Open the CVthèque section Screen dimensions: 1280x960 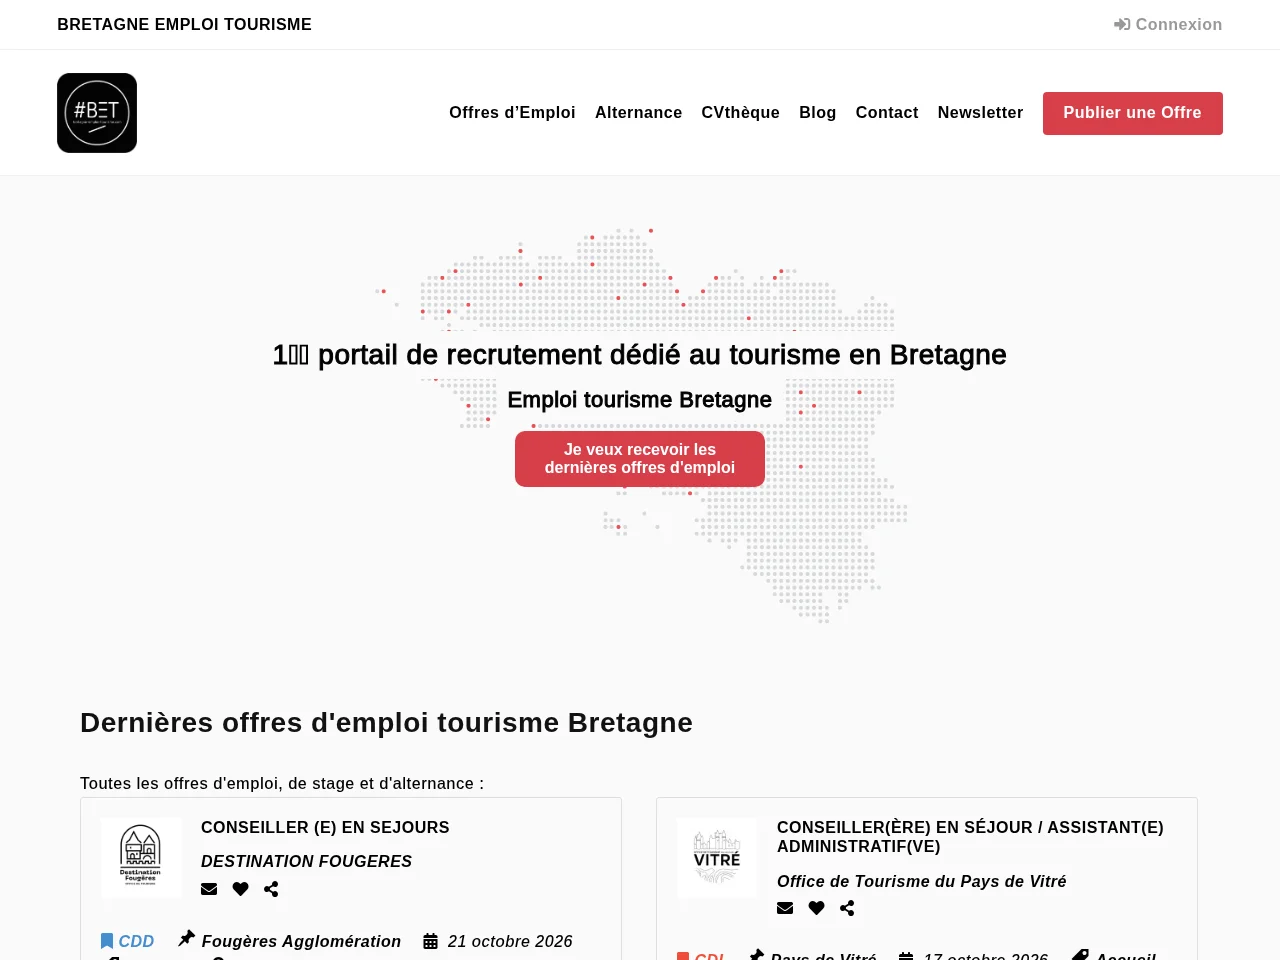[x=740, y=113]
